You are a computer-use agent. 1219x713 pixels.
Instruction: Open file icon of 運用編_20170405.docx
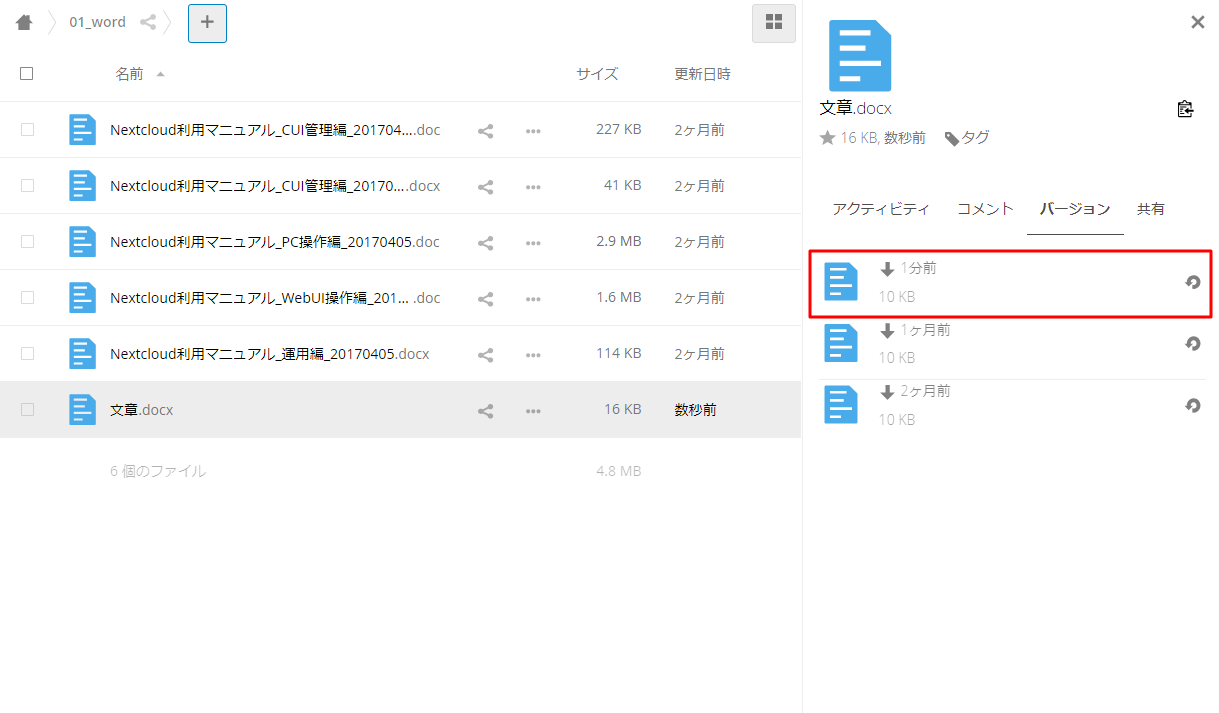pos(82,354)
